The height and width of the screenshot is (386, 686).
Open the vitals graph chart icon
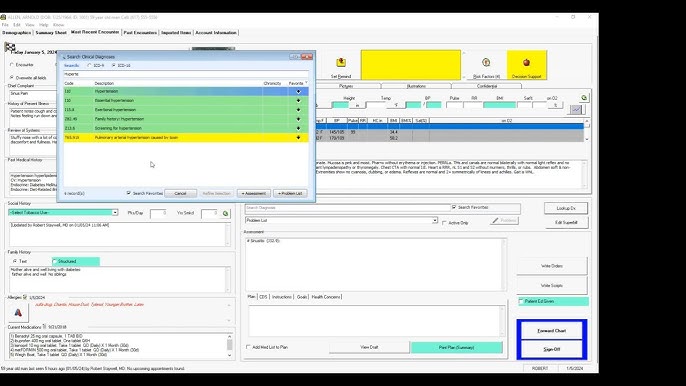[x=576, y=109]
